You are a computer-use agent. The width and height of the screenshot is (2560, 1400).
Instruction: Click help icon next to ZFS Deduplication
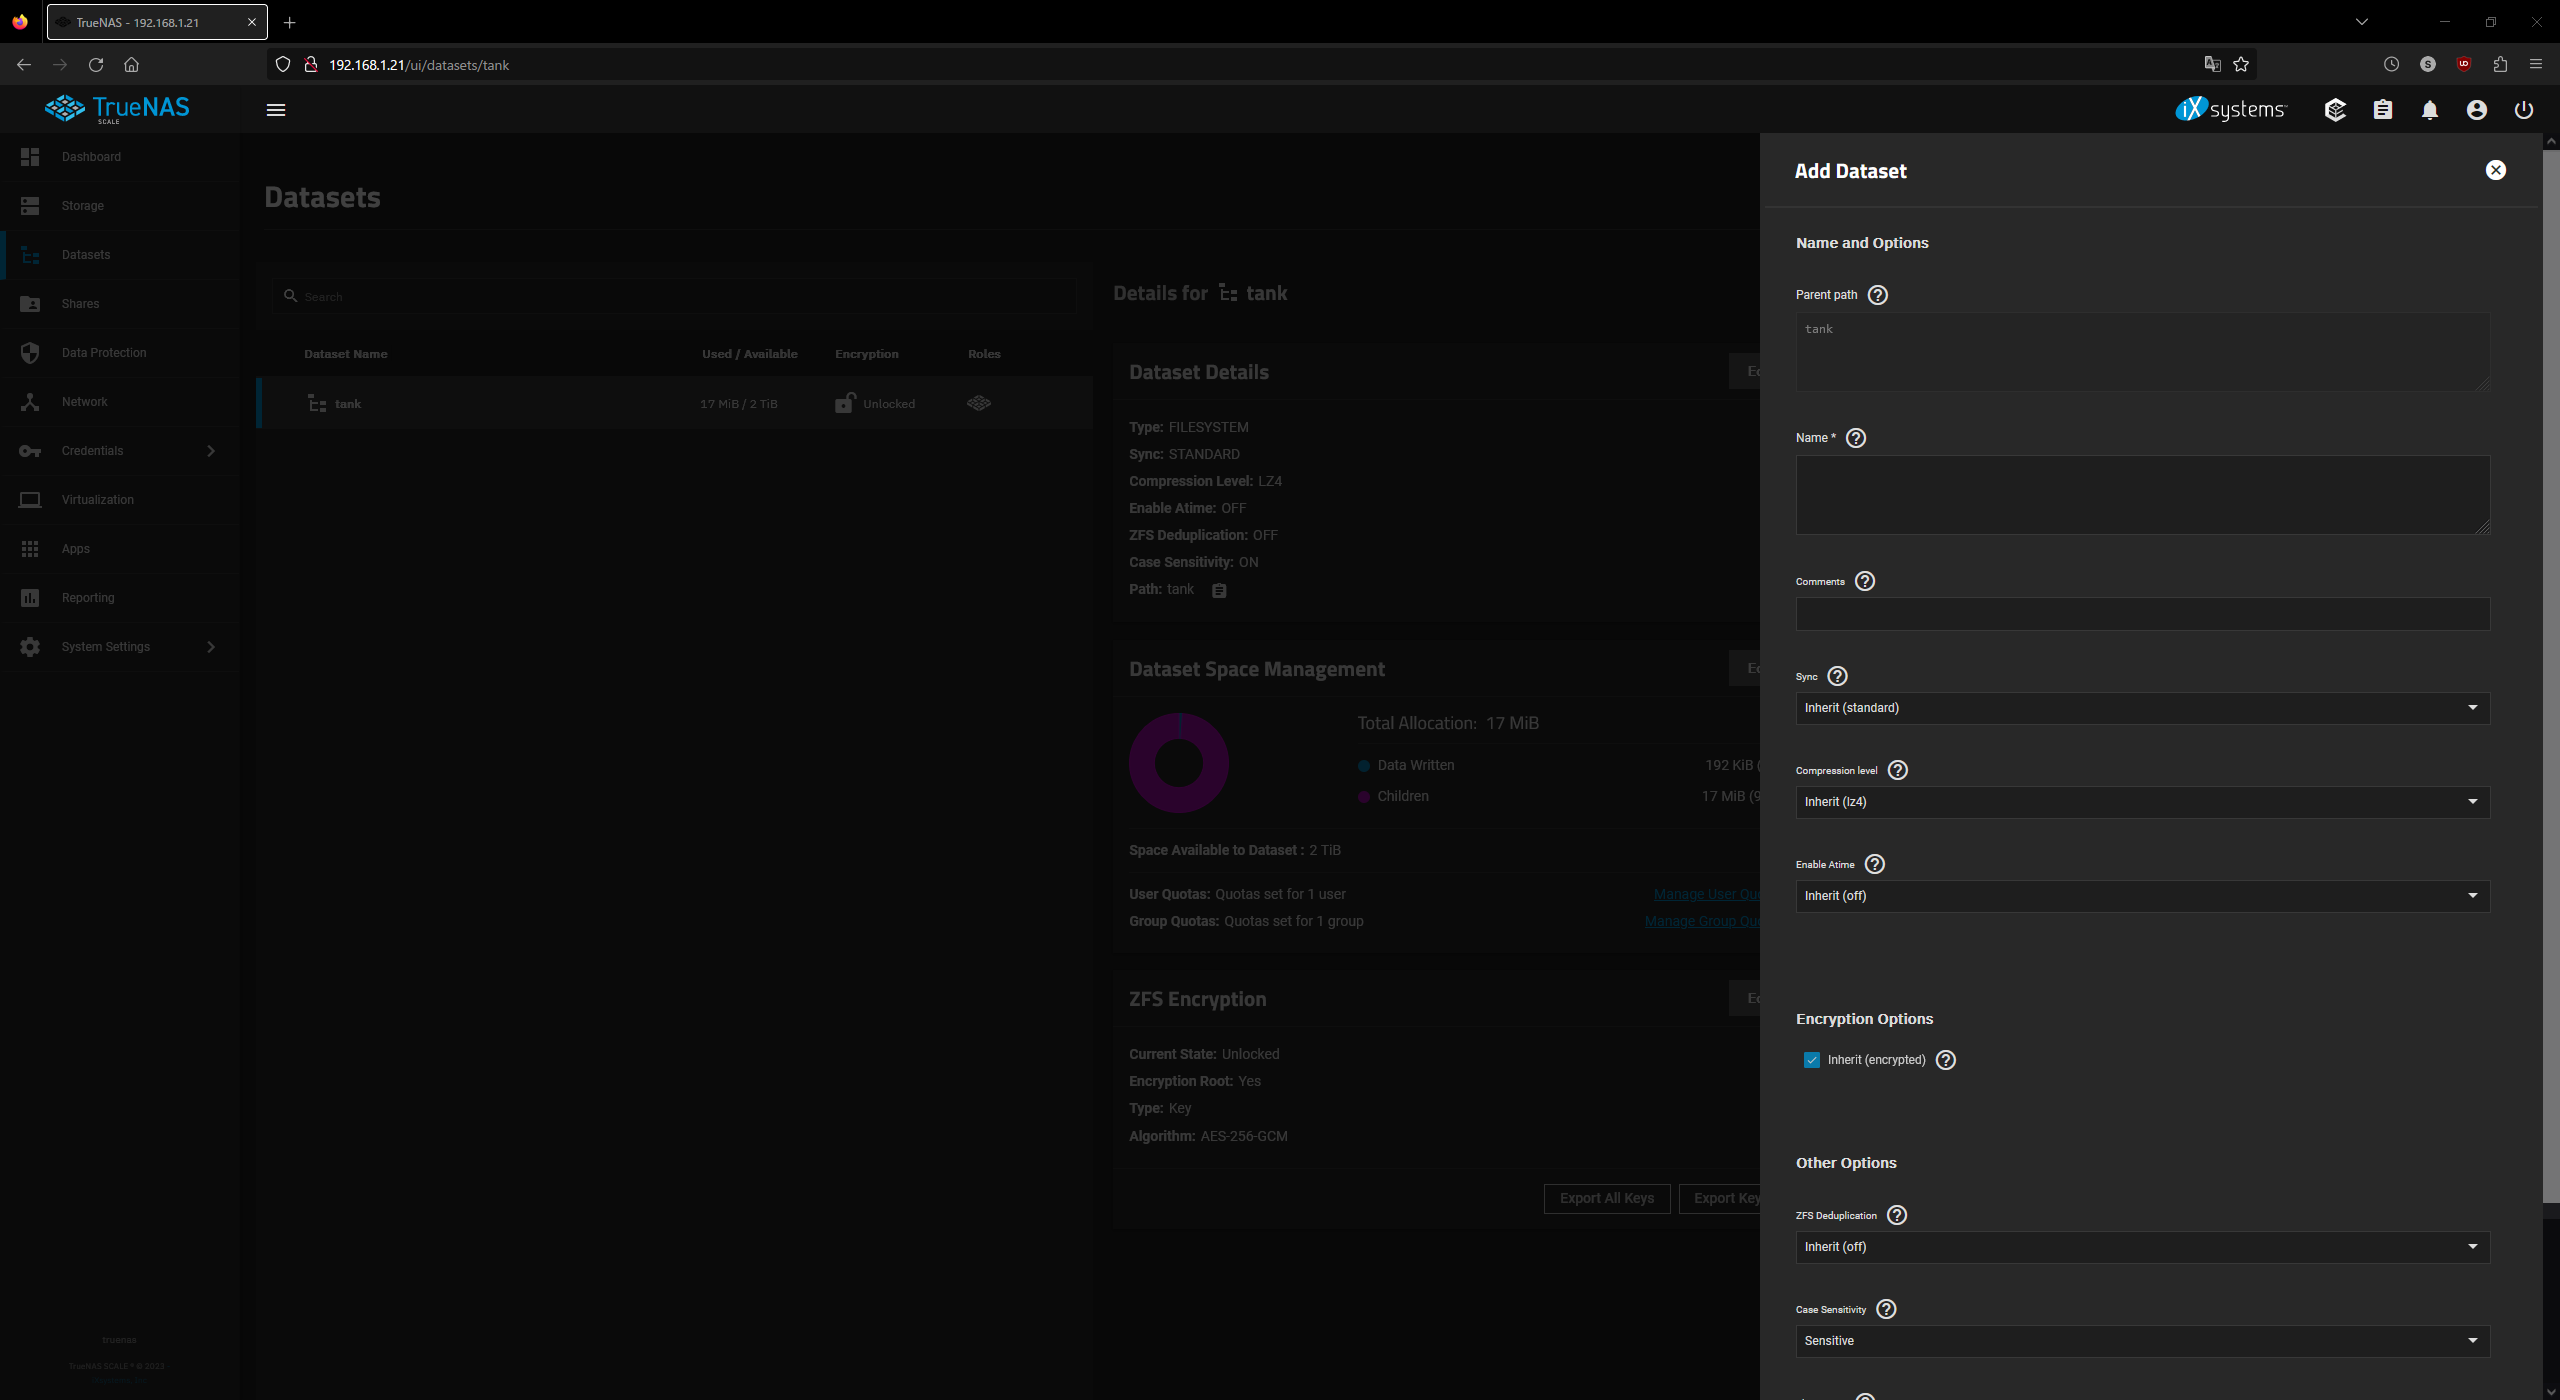point(1896,1215)
